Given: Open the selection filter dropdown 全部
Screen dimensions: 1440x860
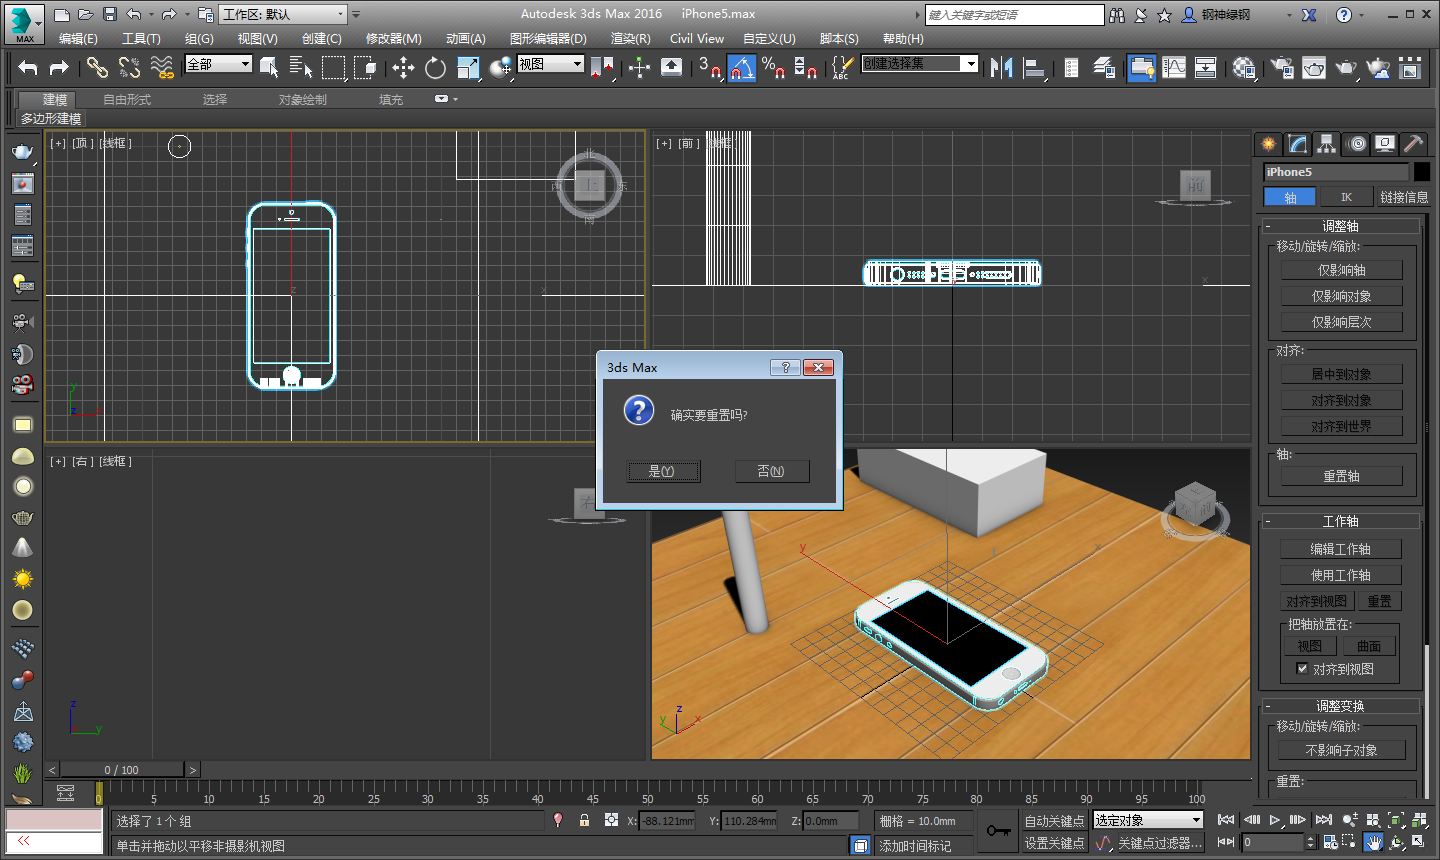Looking at the screenshot, I should (219, 64).
